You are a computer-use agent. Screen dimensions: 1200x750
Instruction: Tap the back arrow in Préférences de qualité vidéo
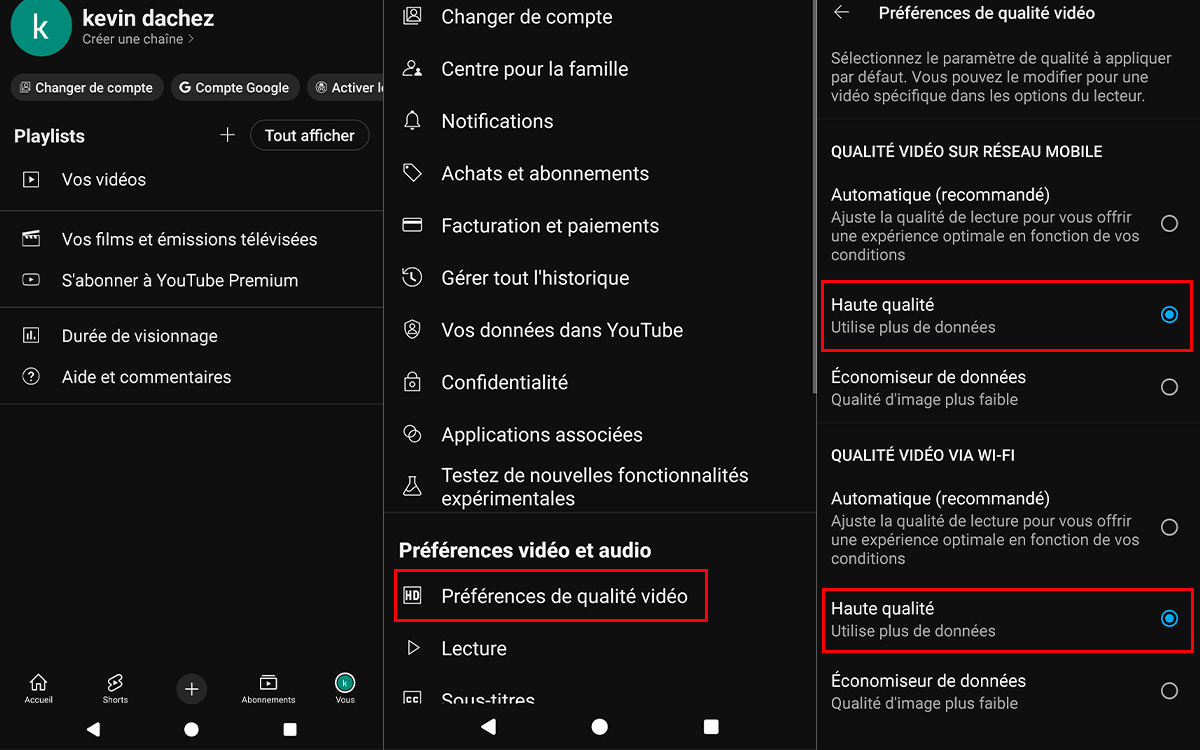(x=842, y=13)
